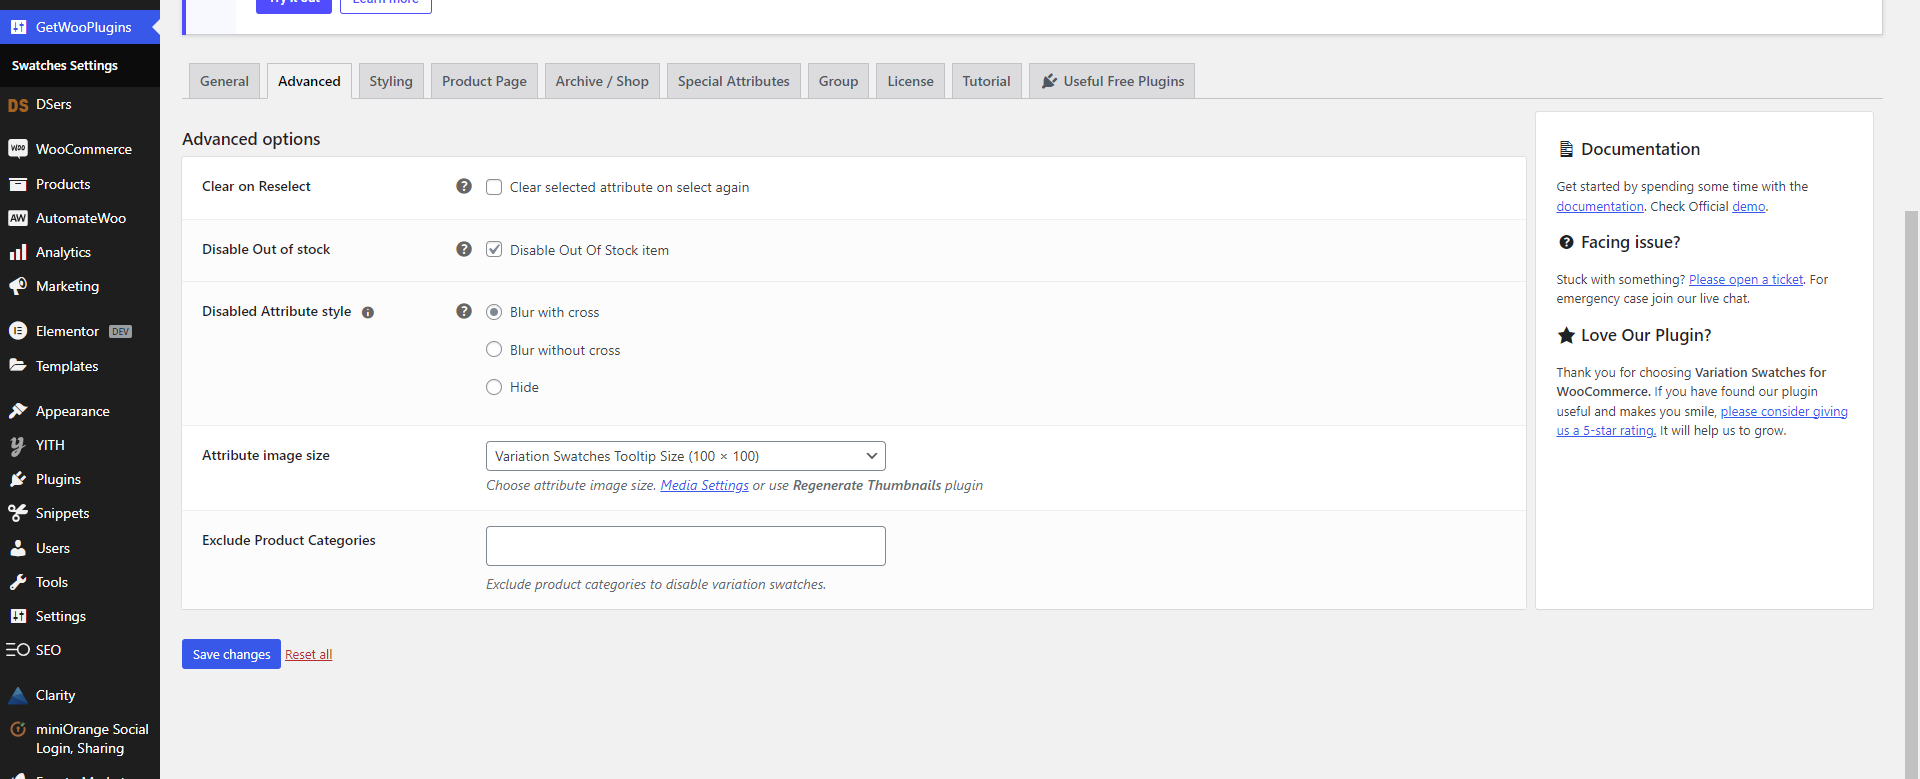Click the question mark help icon for Disabled Attribute style

[x=464, y=311]
